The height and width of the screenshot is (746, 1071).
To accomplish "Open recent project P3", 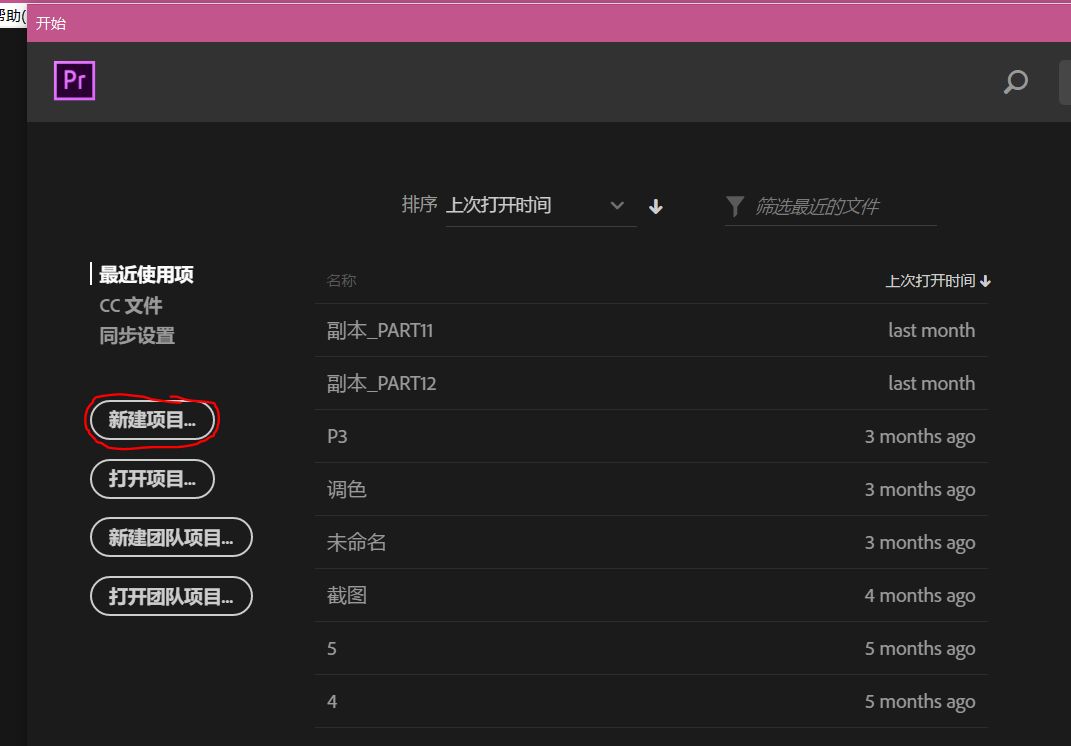I will (x=652, y=437).
